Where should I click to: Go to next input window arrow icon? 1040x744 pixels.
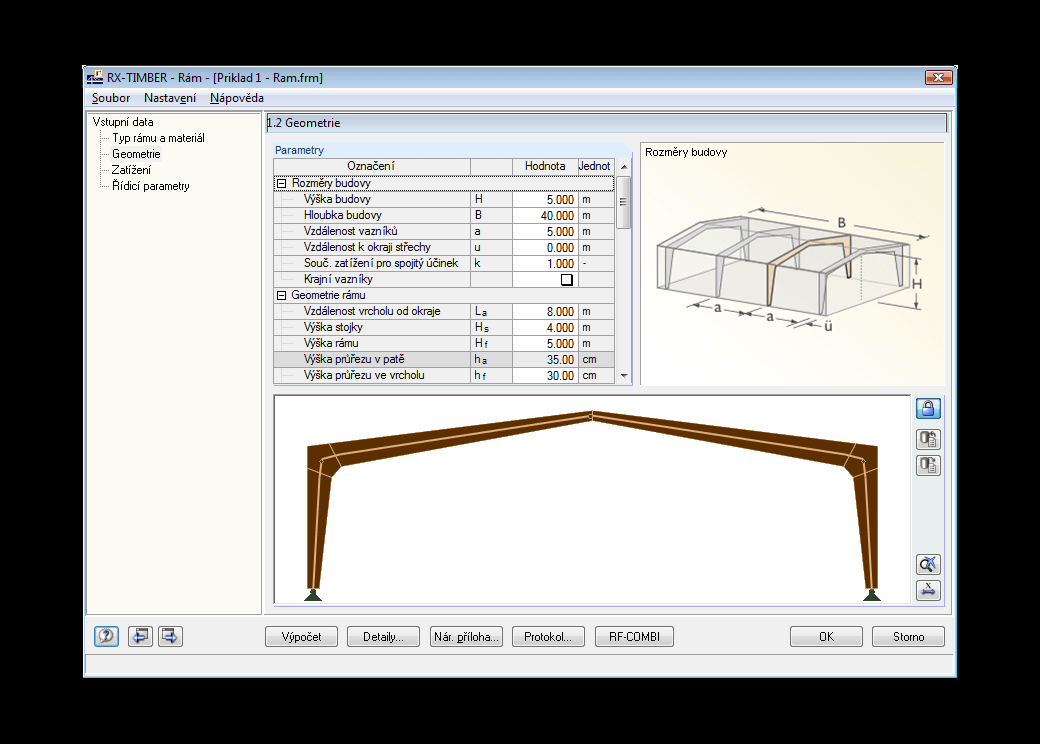tap(170, 637)
